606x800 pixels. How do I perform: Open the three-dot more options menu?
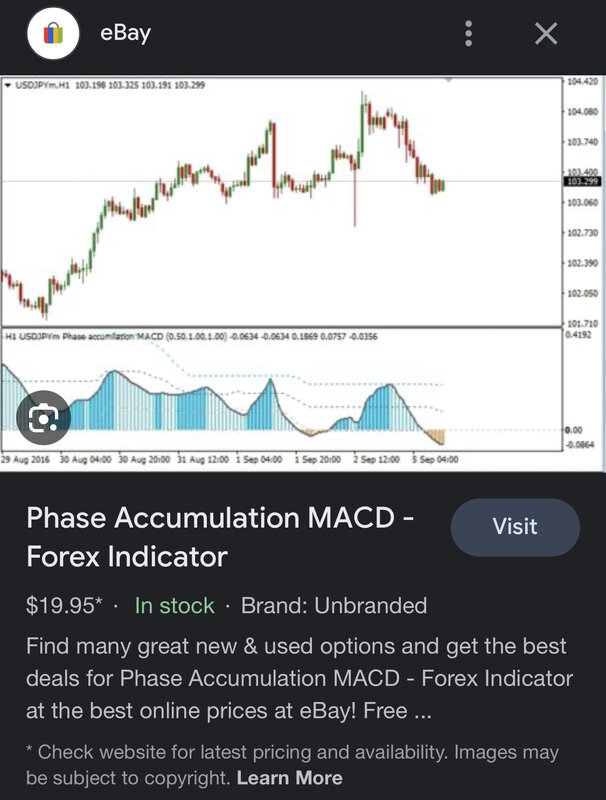[469, 35]
